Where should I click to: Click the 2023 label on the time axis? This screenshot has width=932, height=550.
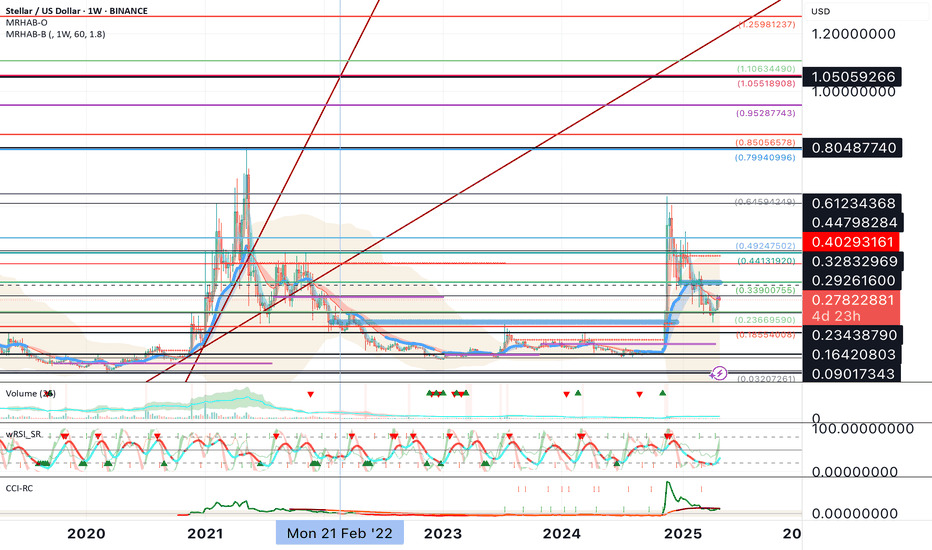point(443,533)
